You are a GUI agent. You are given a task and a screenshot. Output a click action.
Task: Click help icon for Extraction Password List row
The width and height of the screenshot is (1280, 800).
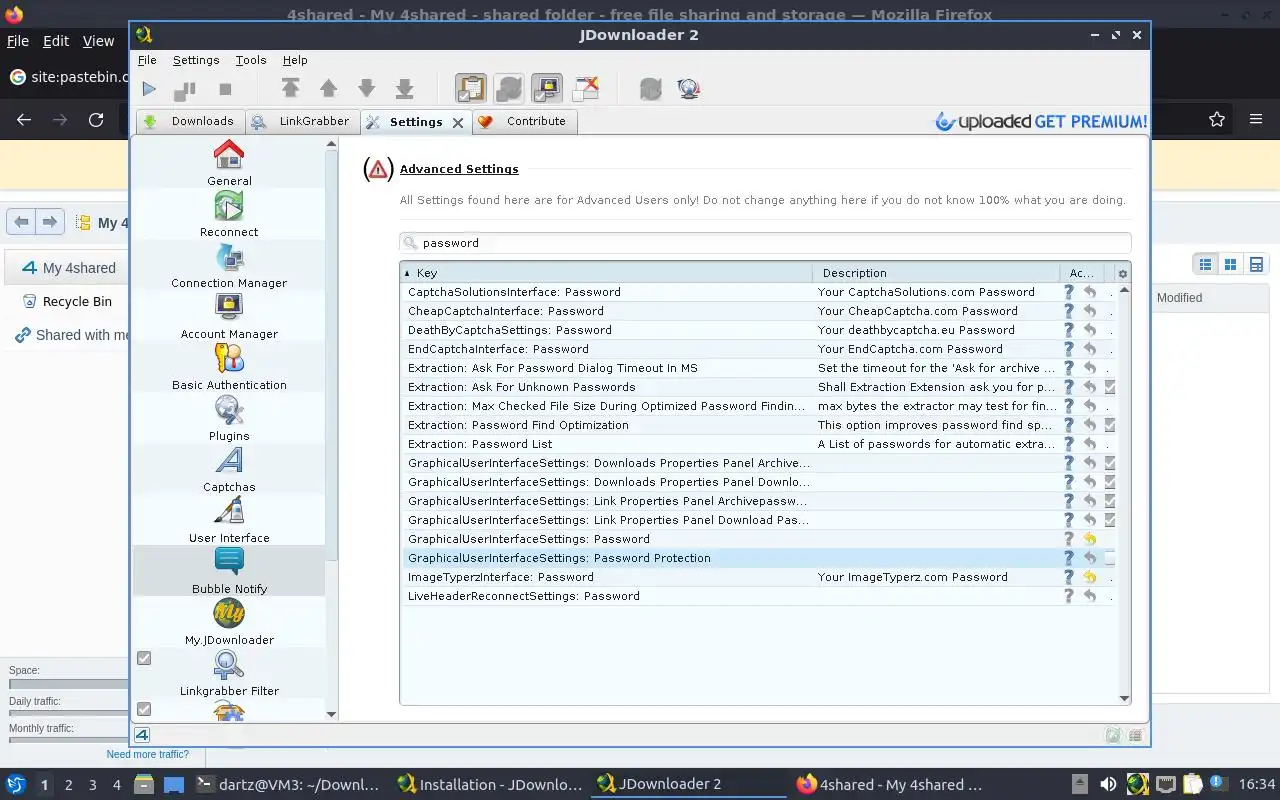[1068, 444]
